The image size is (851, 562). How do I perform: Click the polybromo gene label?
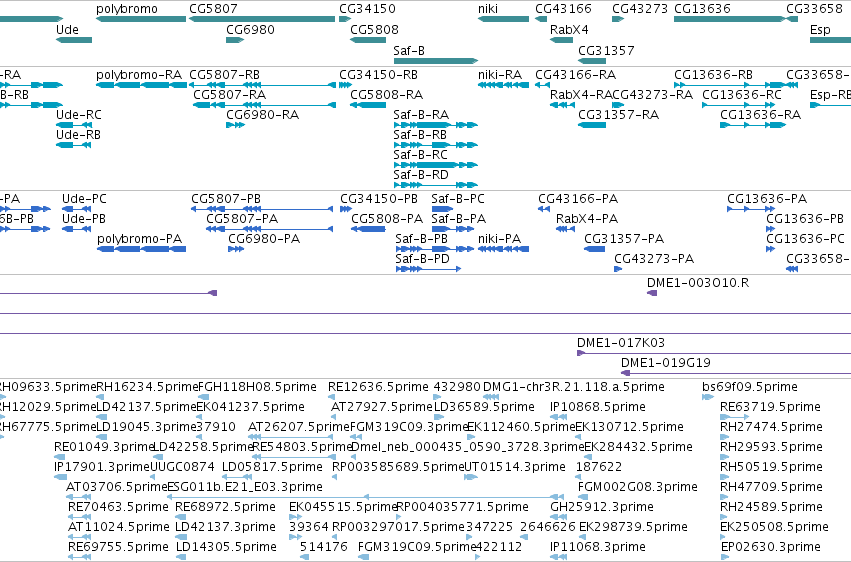click(127, 9)
